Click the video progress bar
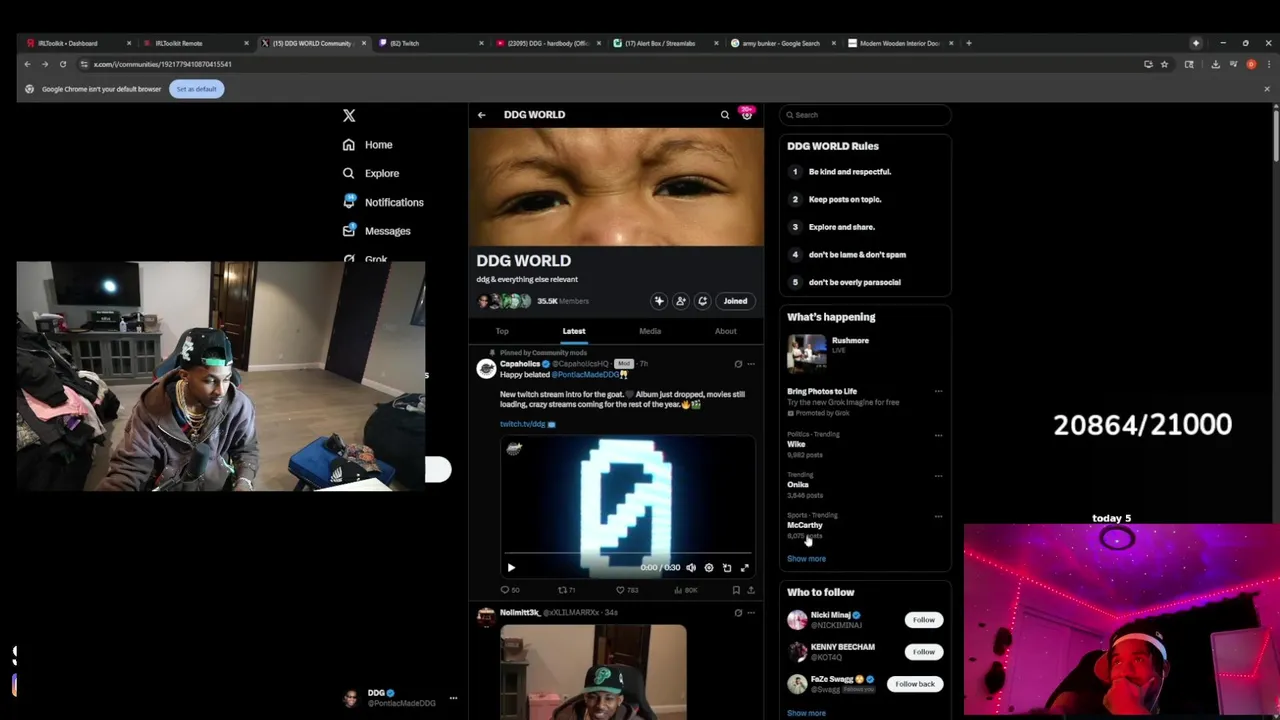The image size is (1280, 720). coord(628,553)
